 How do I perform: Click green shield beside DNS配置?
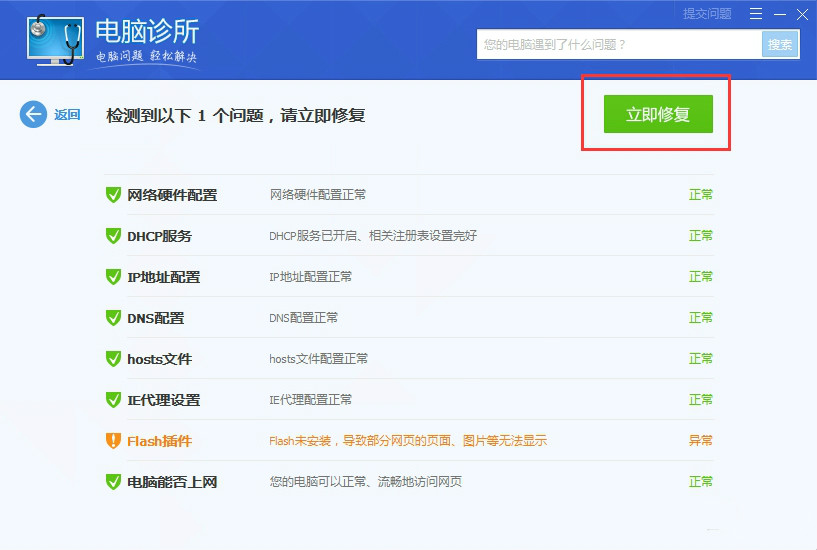(x=113, y=318)
